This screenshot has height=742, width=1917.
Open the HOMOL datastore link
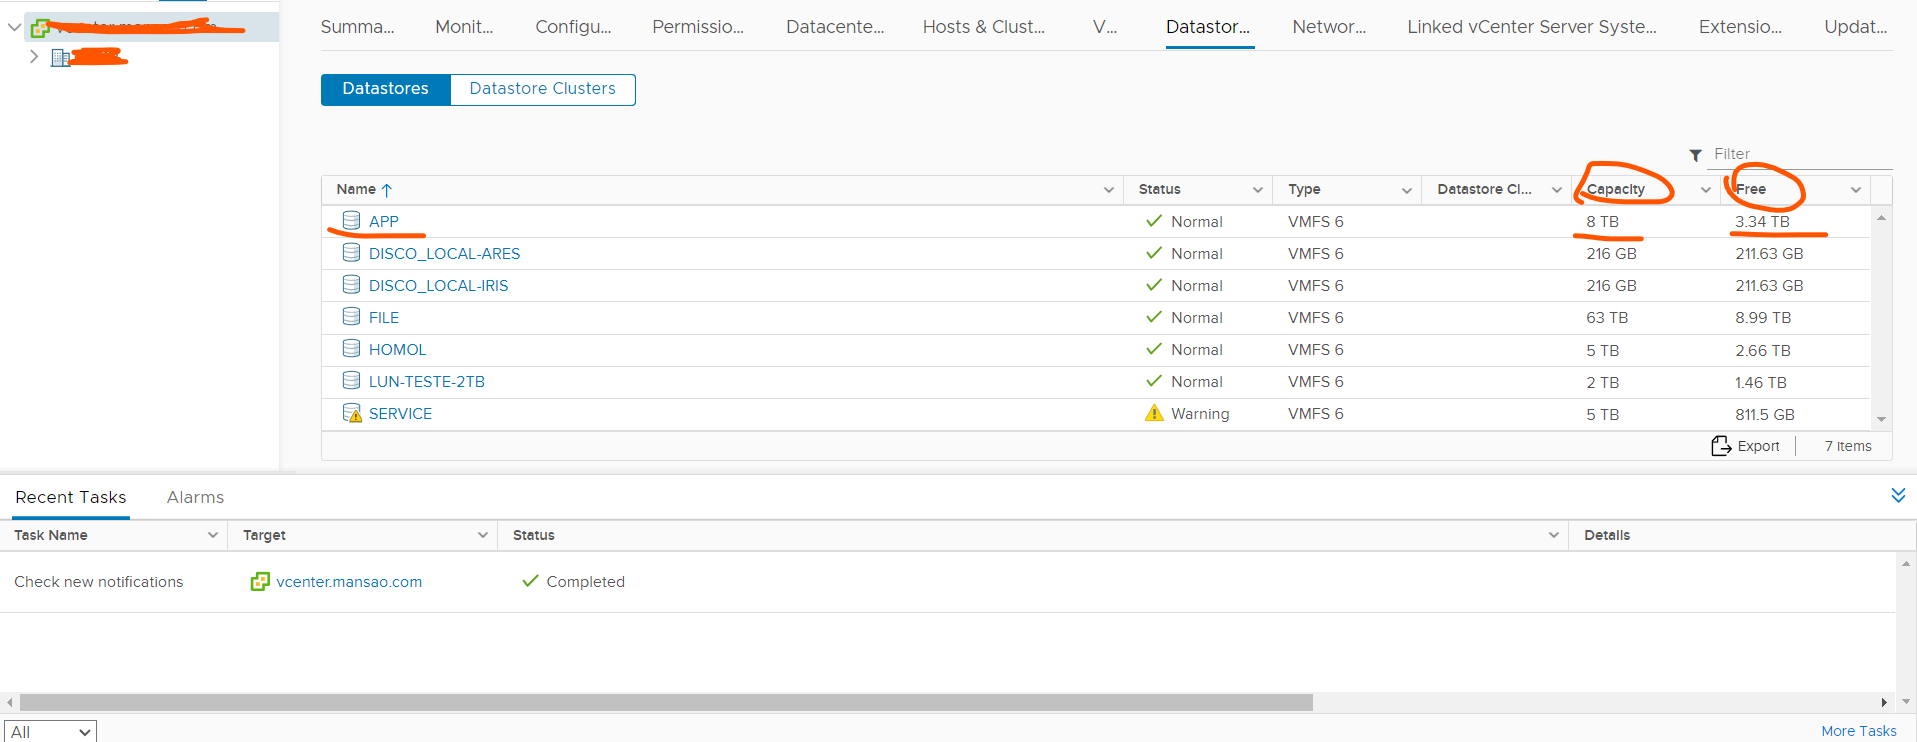397,350
